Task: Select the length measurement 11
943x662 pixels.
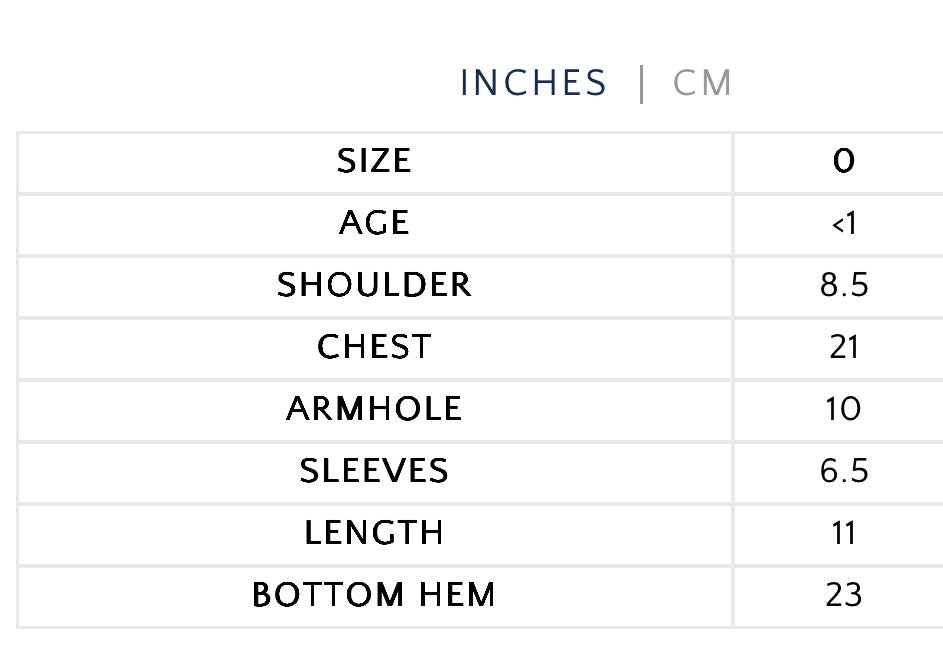Action: coord(843,533)
